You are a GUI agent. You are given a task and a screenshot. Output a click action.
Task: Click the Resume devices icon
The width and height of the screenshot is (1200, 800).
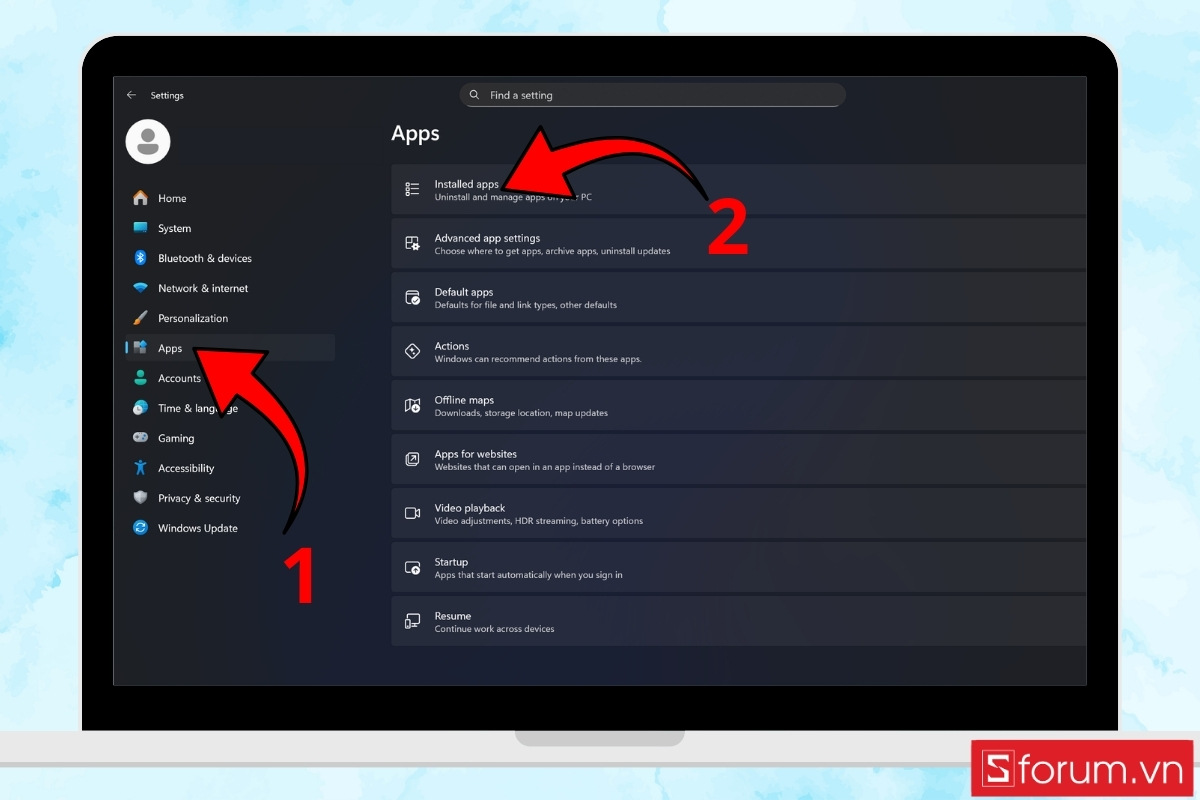412,621
